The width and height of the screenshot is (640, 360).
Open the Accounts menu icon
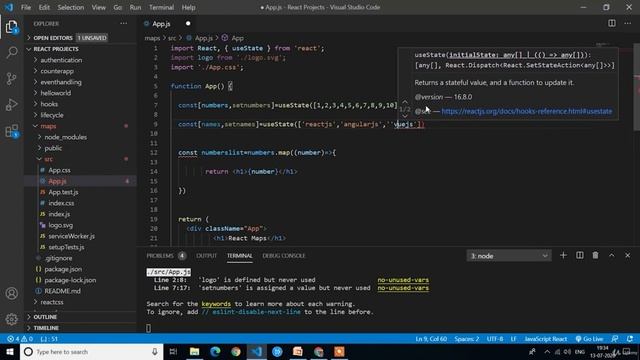pyautogui.click(x=11, y=293)
